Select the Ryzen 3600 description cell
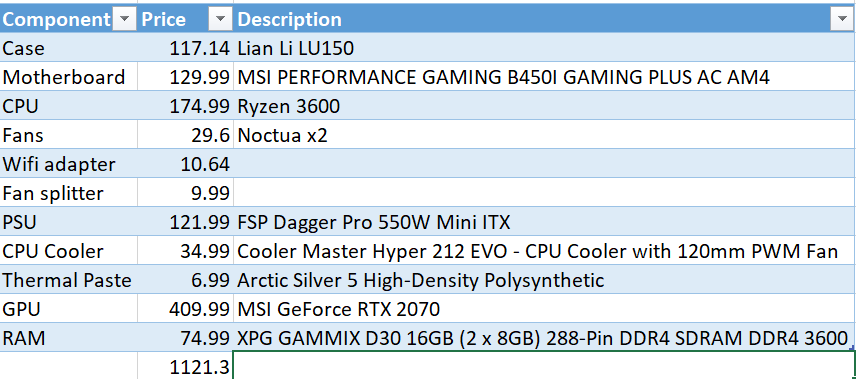Image resolution: width=856 pixels, height=379 pixels. (x=545, y=106)
